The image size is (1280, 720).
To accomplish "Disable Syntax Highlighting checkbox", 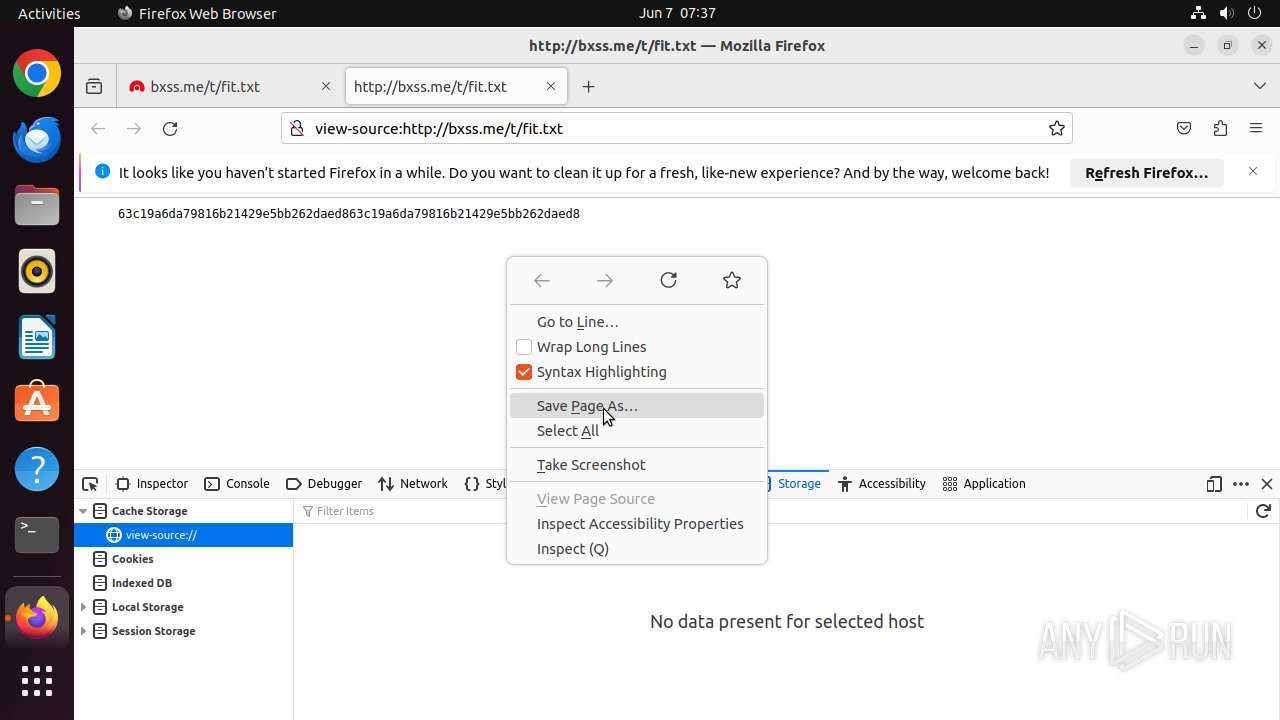I will pyautogui.click(x=524, y=372).
